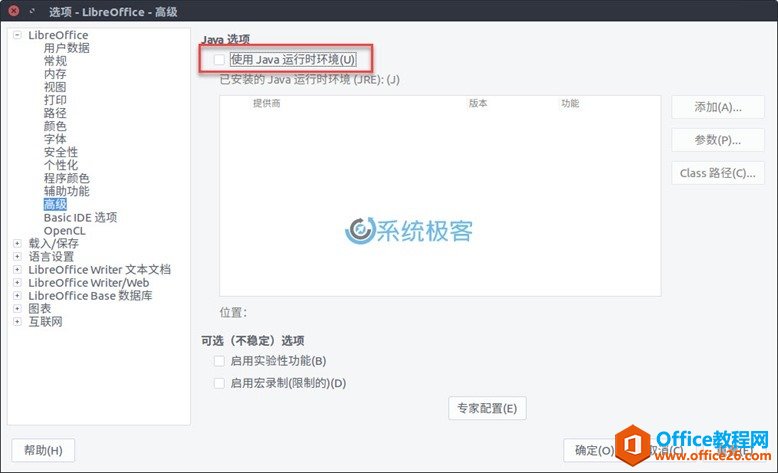Click the 语言设置 tree label
Screen dimensions: 778x473
click(x=51, y=257)
